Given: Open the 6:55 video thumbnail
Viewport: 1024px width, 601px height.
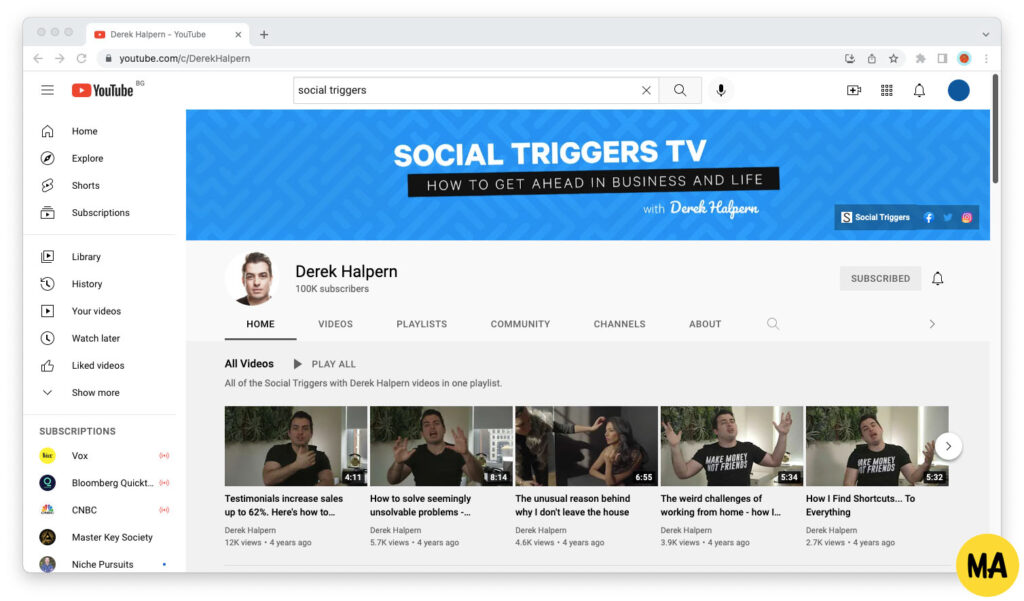Looking at the screenshot, I should (586, 446).
